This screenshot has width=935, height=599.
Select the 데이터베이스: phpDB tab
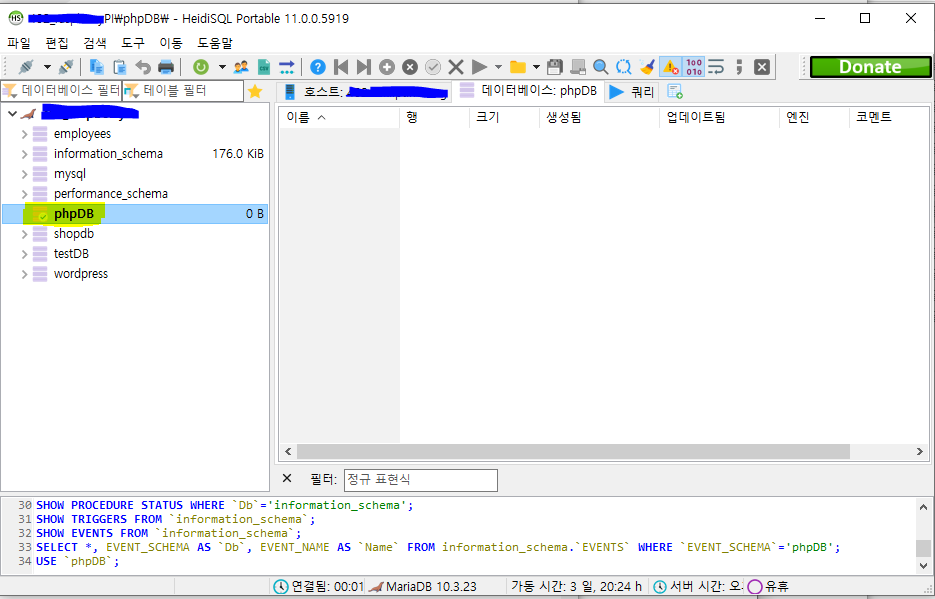point(528,91)
